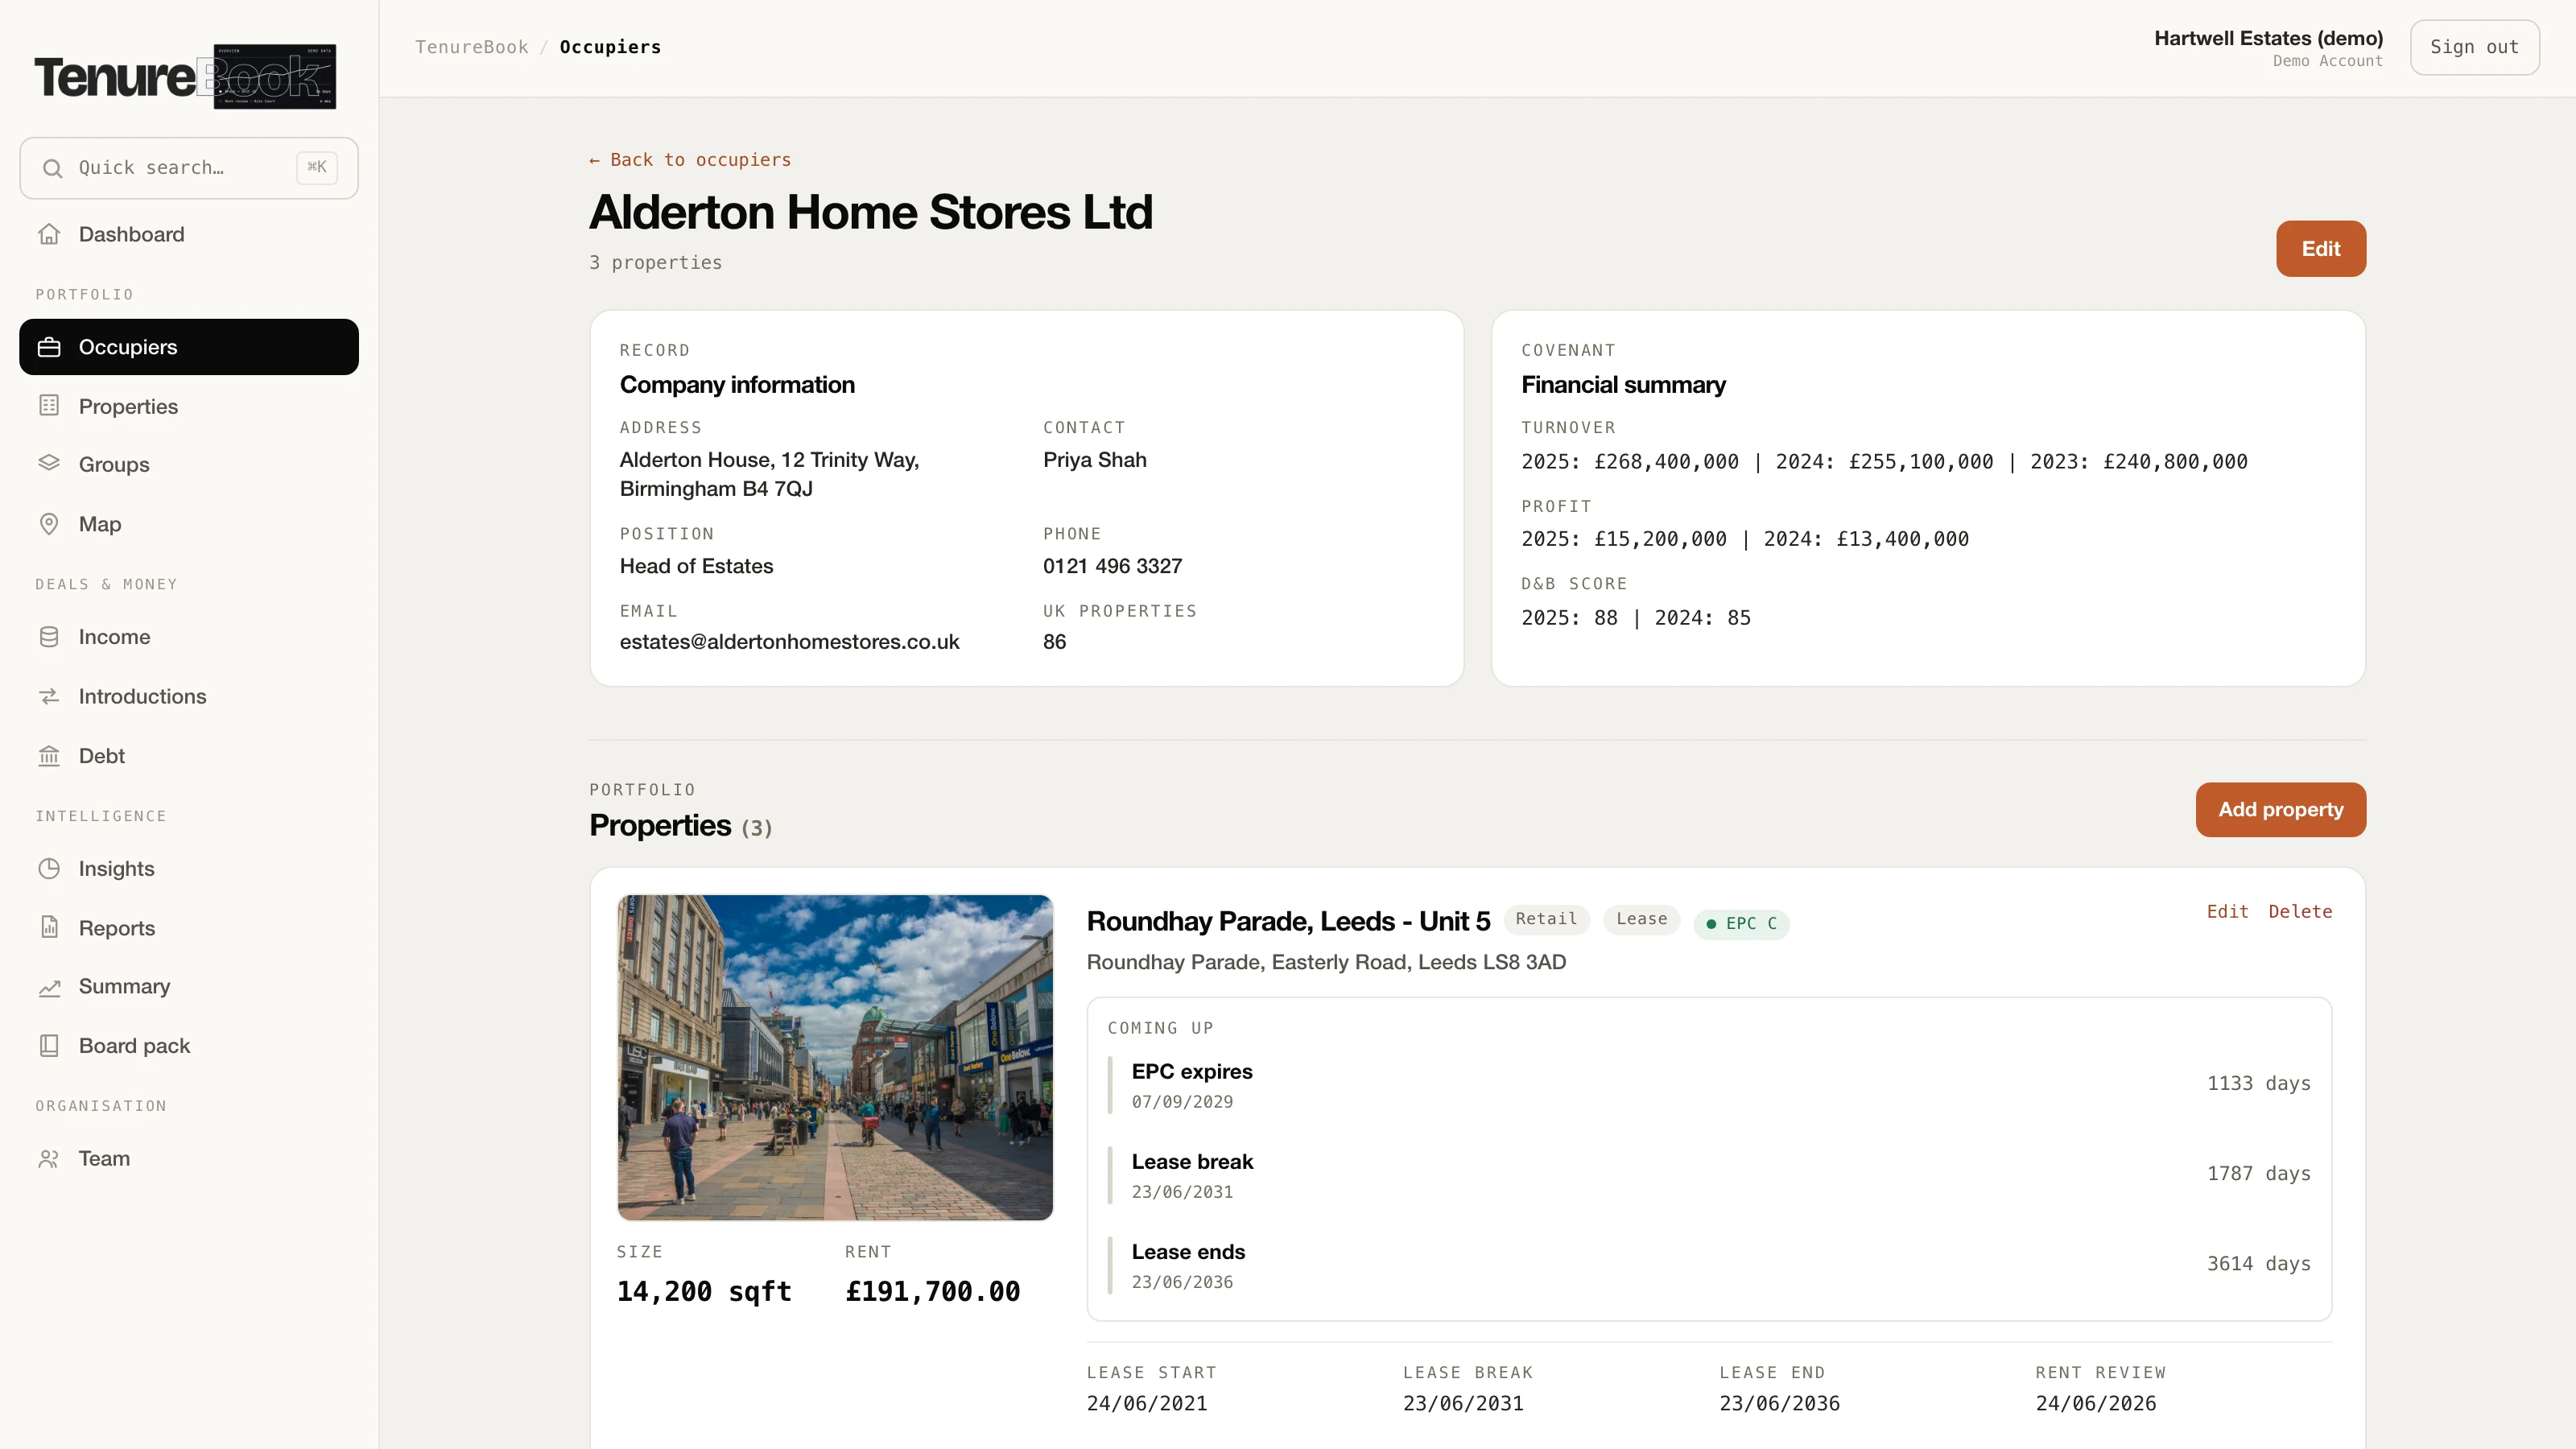The height and width of the screenshot is (1449, 2576).
Task: Click the Map pin icon
Action: [49, 524]
